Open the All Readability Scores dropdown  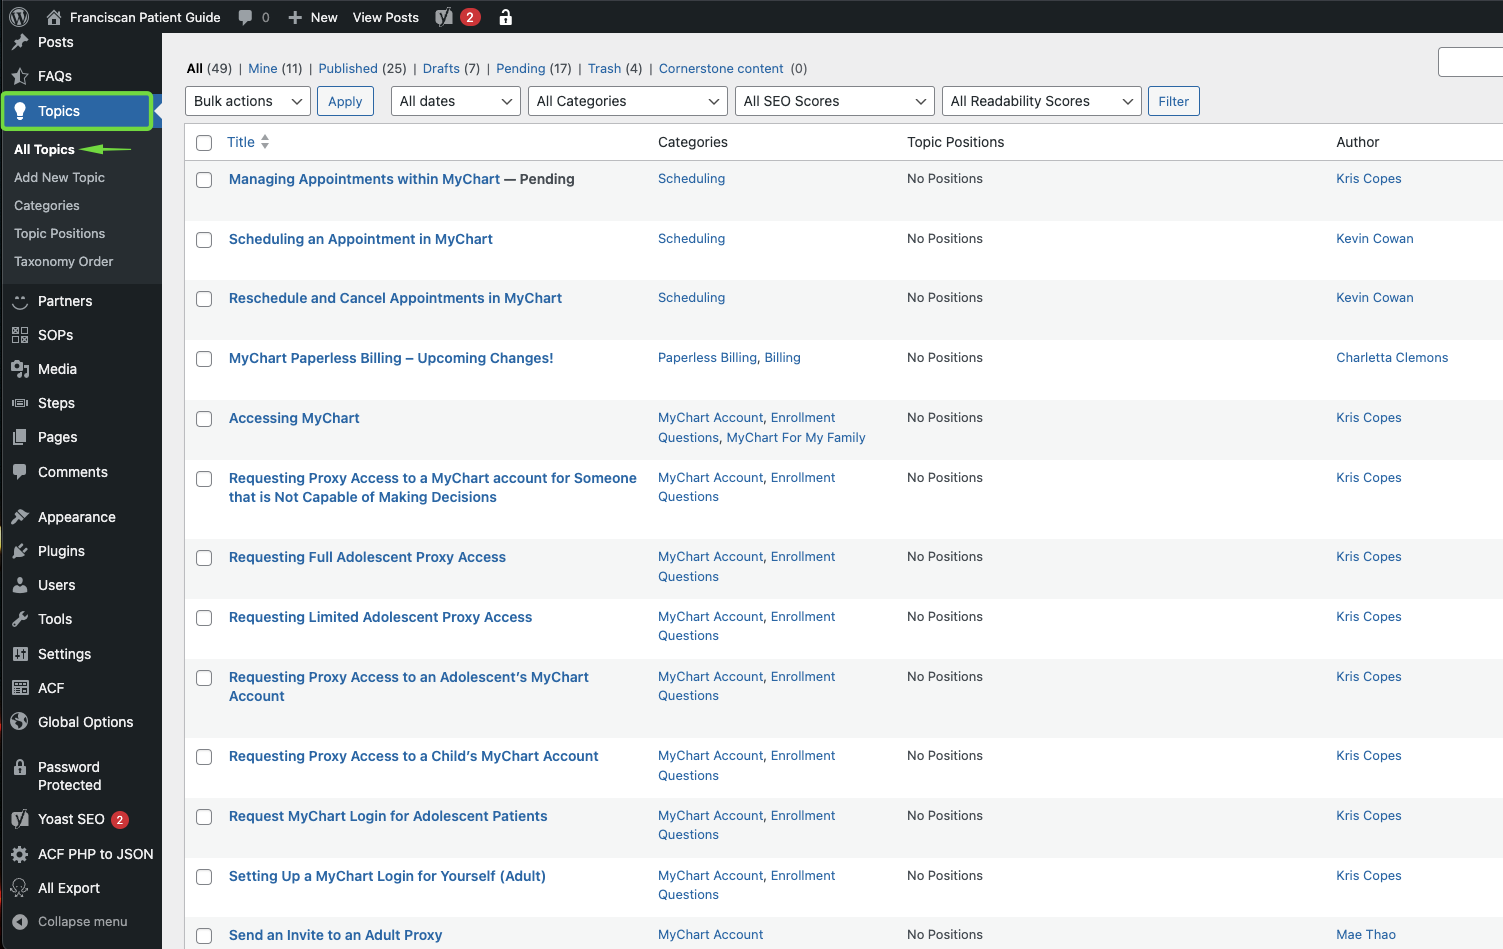pyautogui.click(x=1042, y=101)
